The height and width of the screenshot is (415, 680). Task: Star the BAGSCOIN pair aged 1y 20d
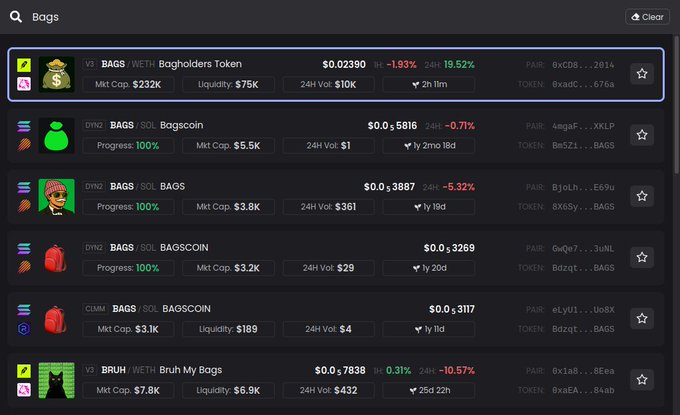coord(642,257)
